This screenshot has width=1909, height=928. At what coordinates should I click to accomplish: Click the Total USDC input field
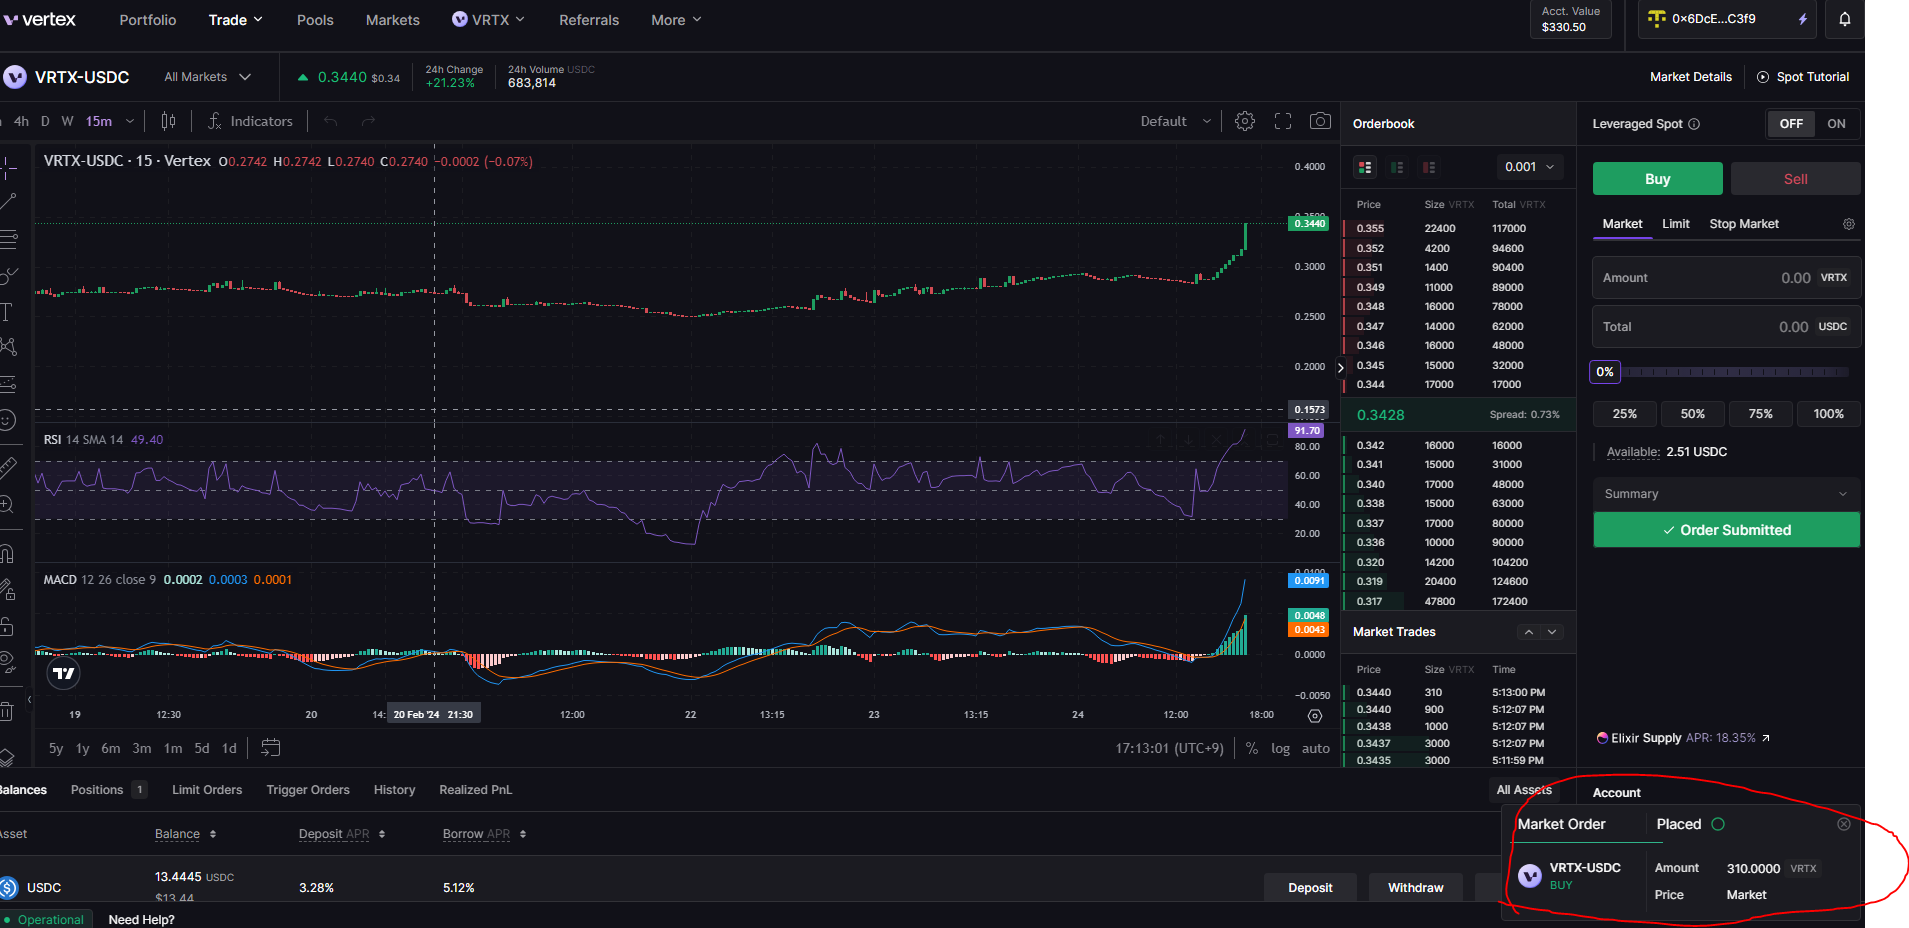(x=1726, y=327)
